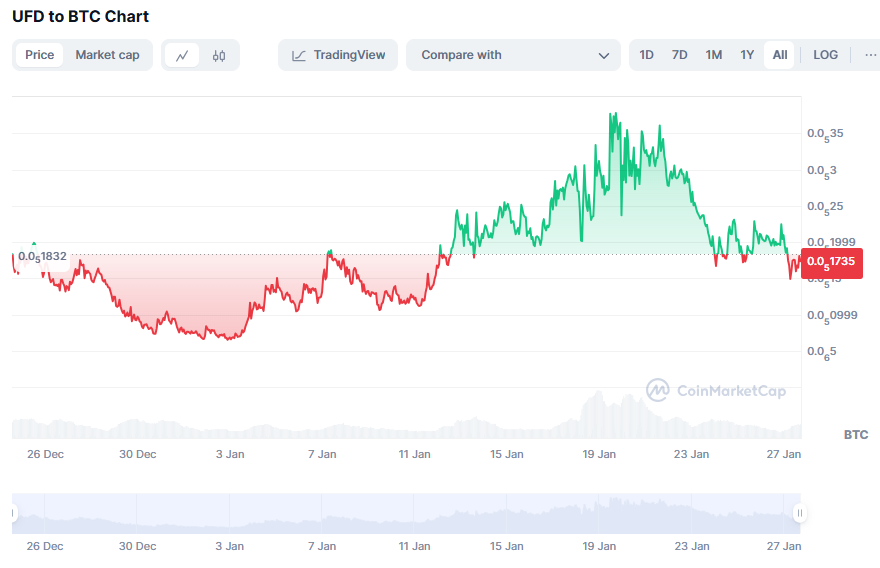Screen dimensions: 880x568
Task: Click the 11 Jan date on main axis
Action: click(x=415, y=454)
